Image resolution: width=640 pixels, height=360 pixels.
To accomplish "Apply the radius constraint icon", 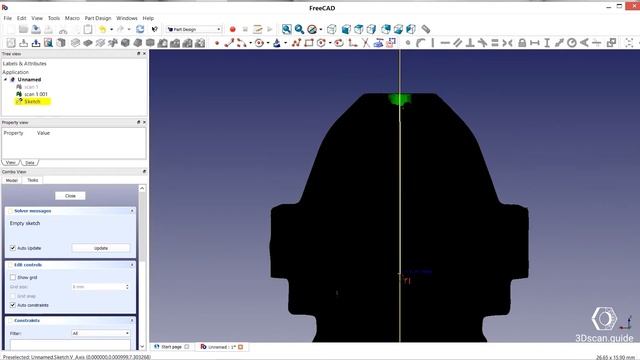I will click(572, 42).
